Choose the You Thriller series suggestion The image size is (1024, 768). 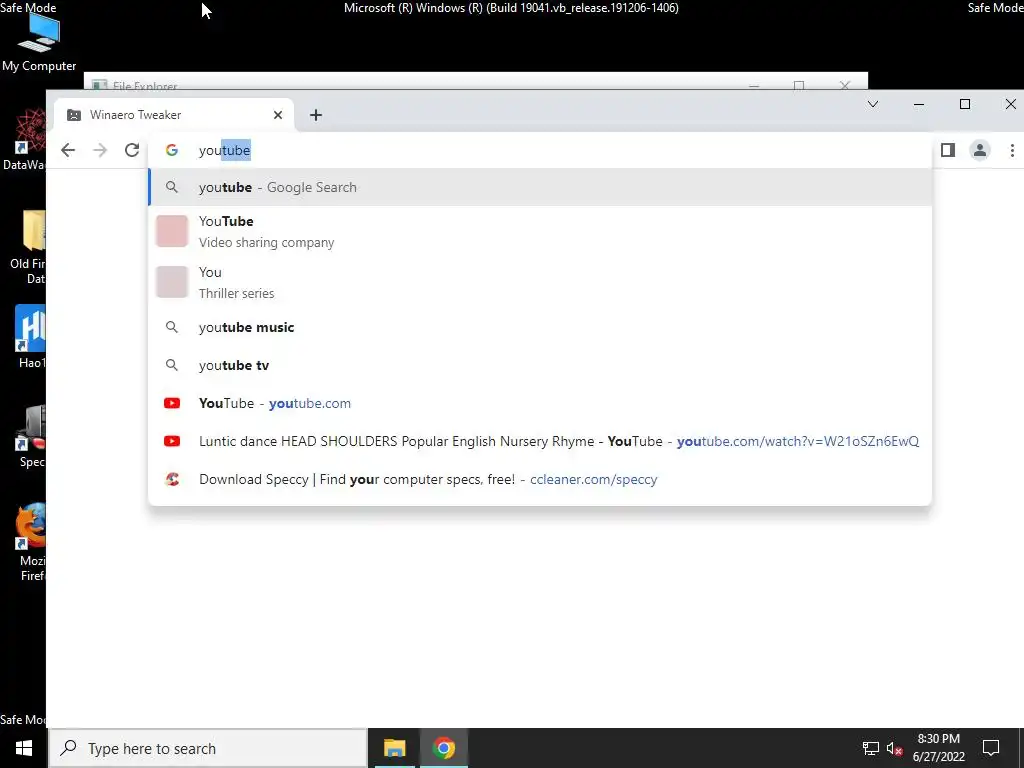tap(540, 282)
